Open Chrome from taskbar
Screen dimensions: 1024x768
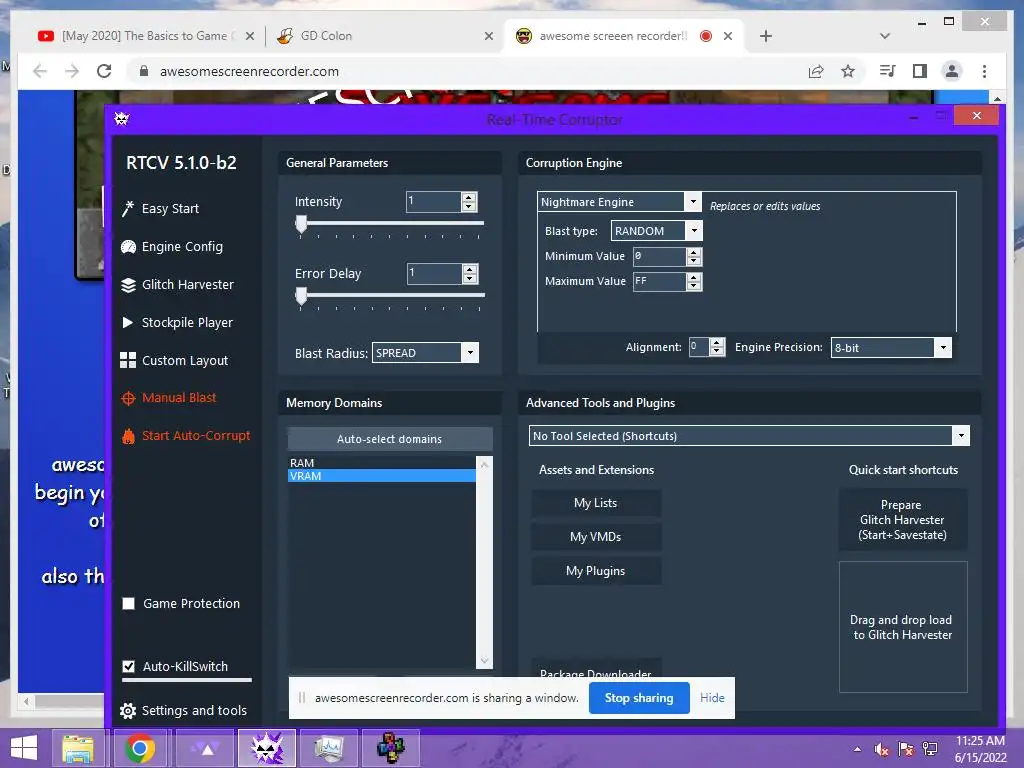point(140,748)
